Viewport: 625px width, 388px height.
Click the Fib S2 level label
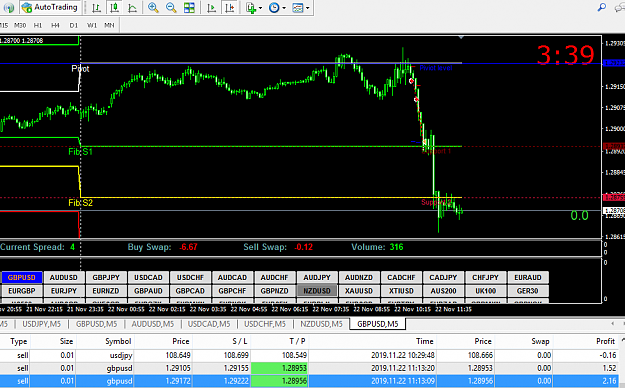tap(80, 203)
